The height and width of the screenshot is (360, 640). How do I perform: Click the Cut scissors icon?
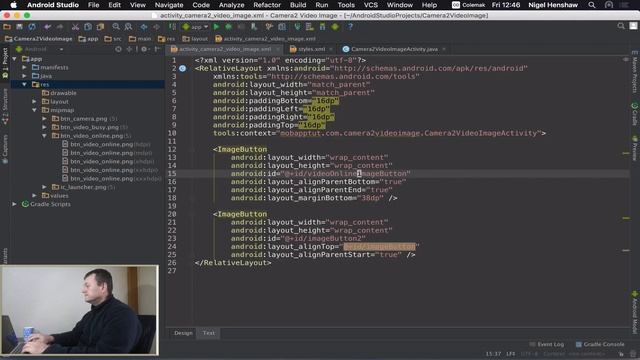(x=76, y=27)
